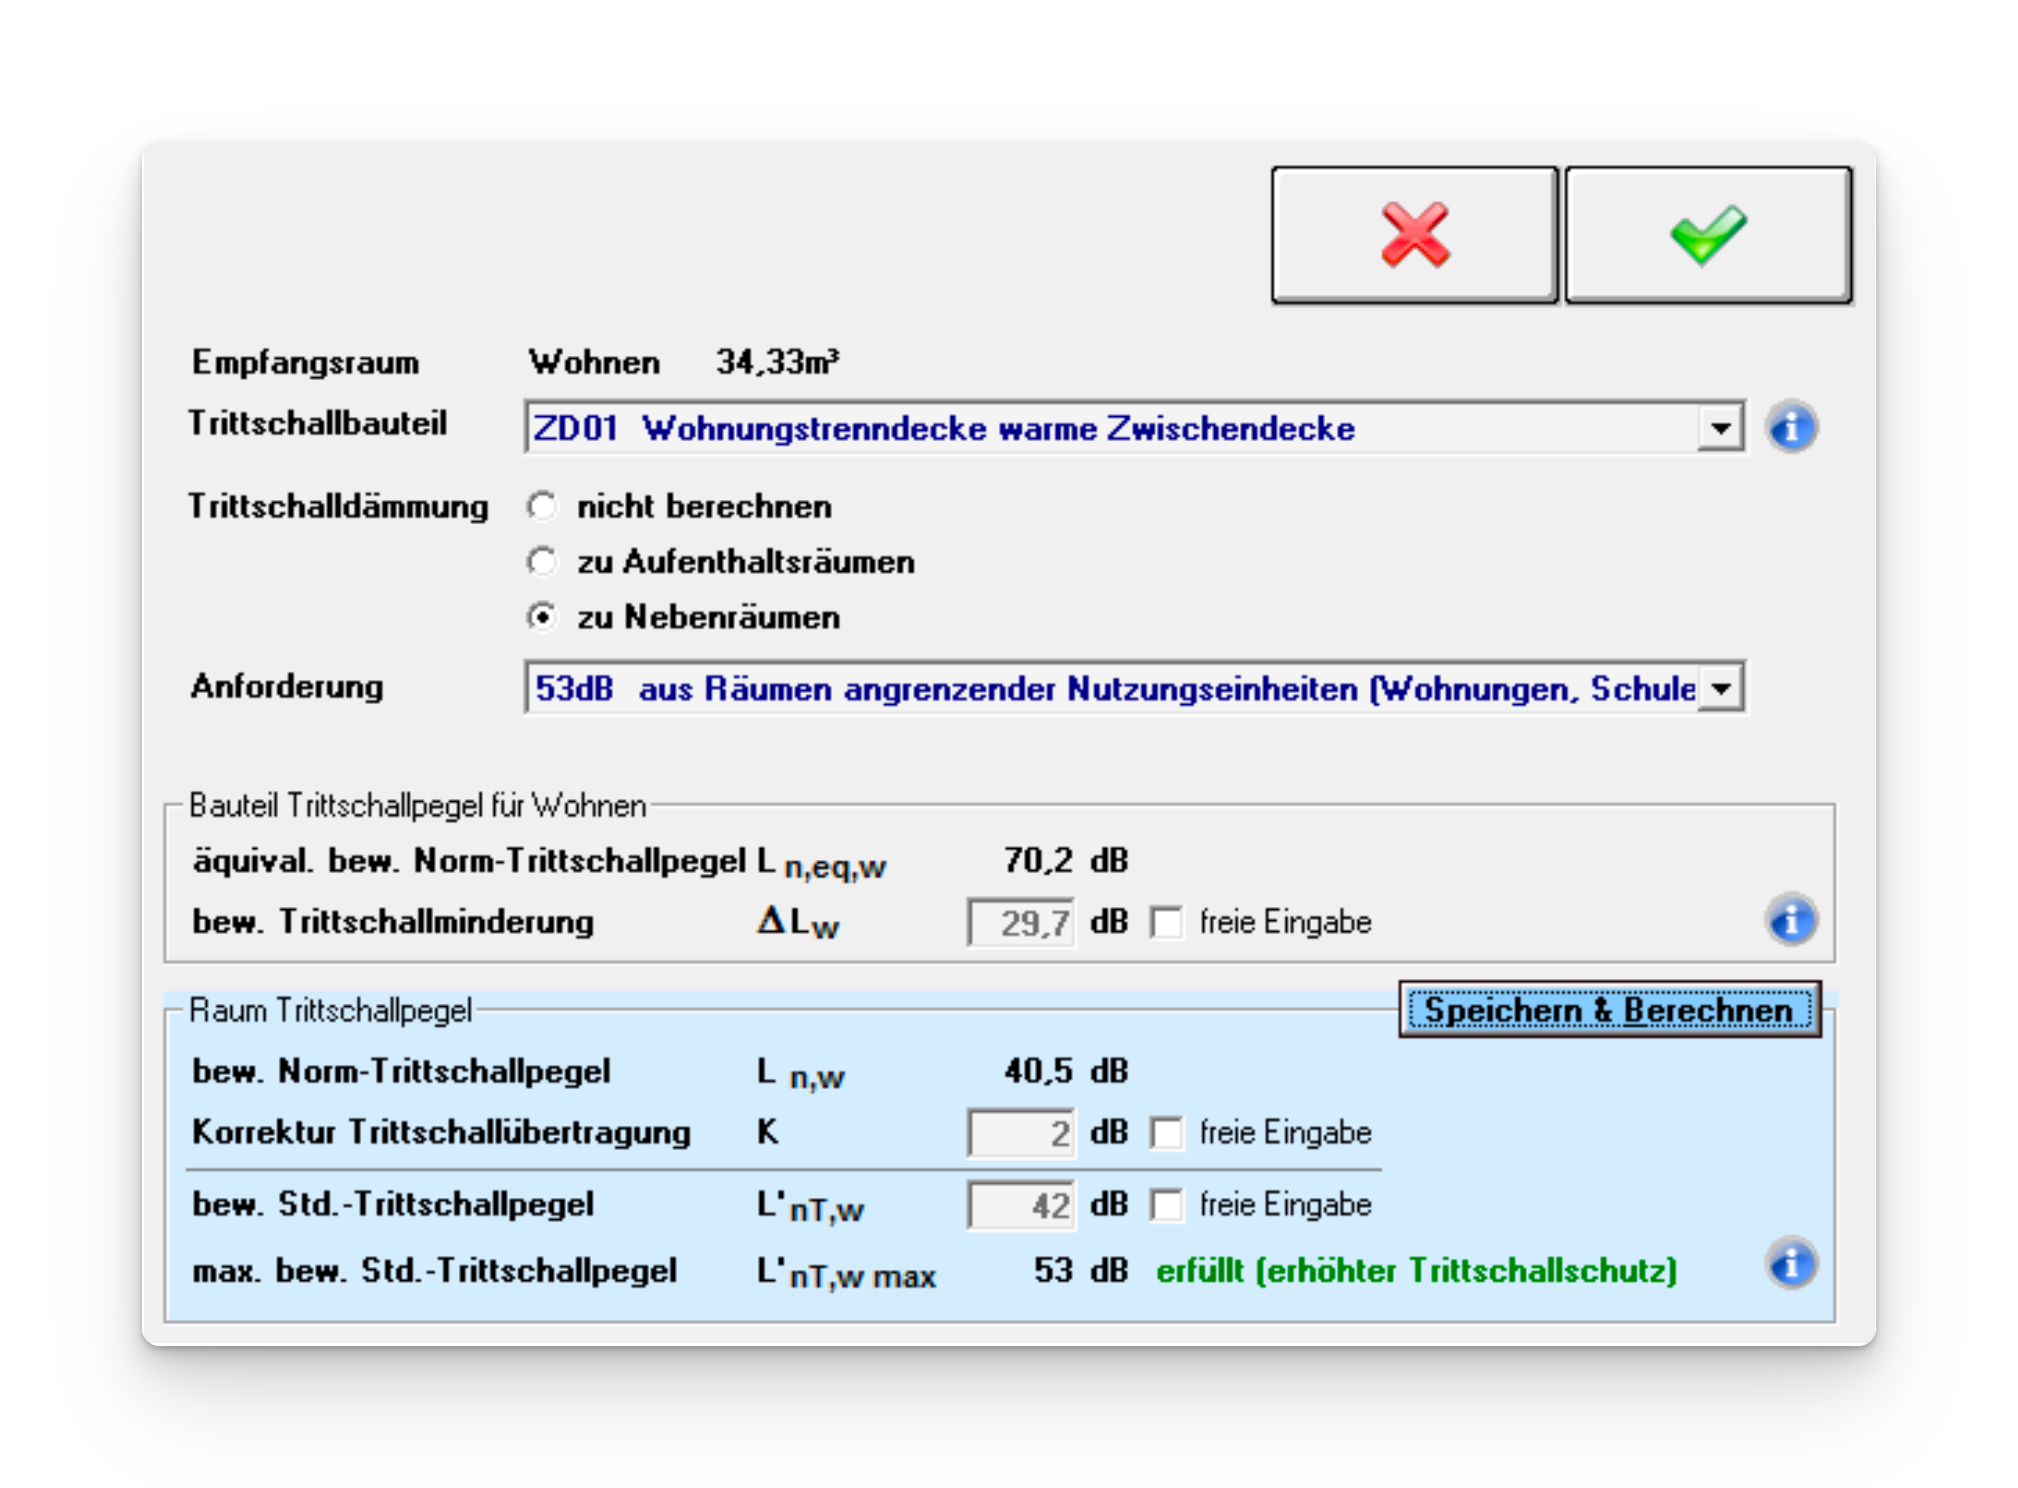Enable freie Eingabe for Trittschallminderung ΔLw

click(1166, 922)
